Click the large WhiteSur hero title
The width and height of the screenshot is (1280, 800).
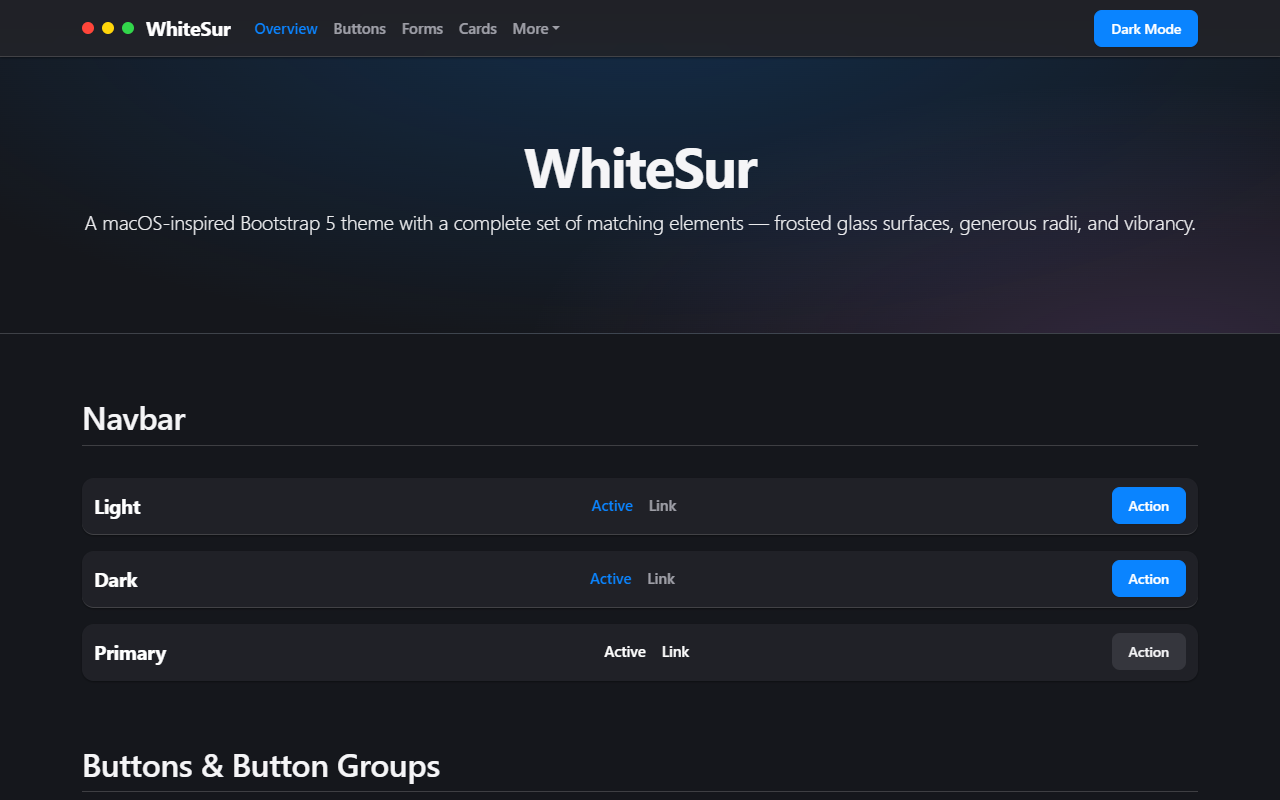coord(640,168)
